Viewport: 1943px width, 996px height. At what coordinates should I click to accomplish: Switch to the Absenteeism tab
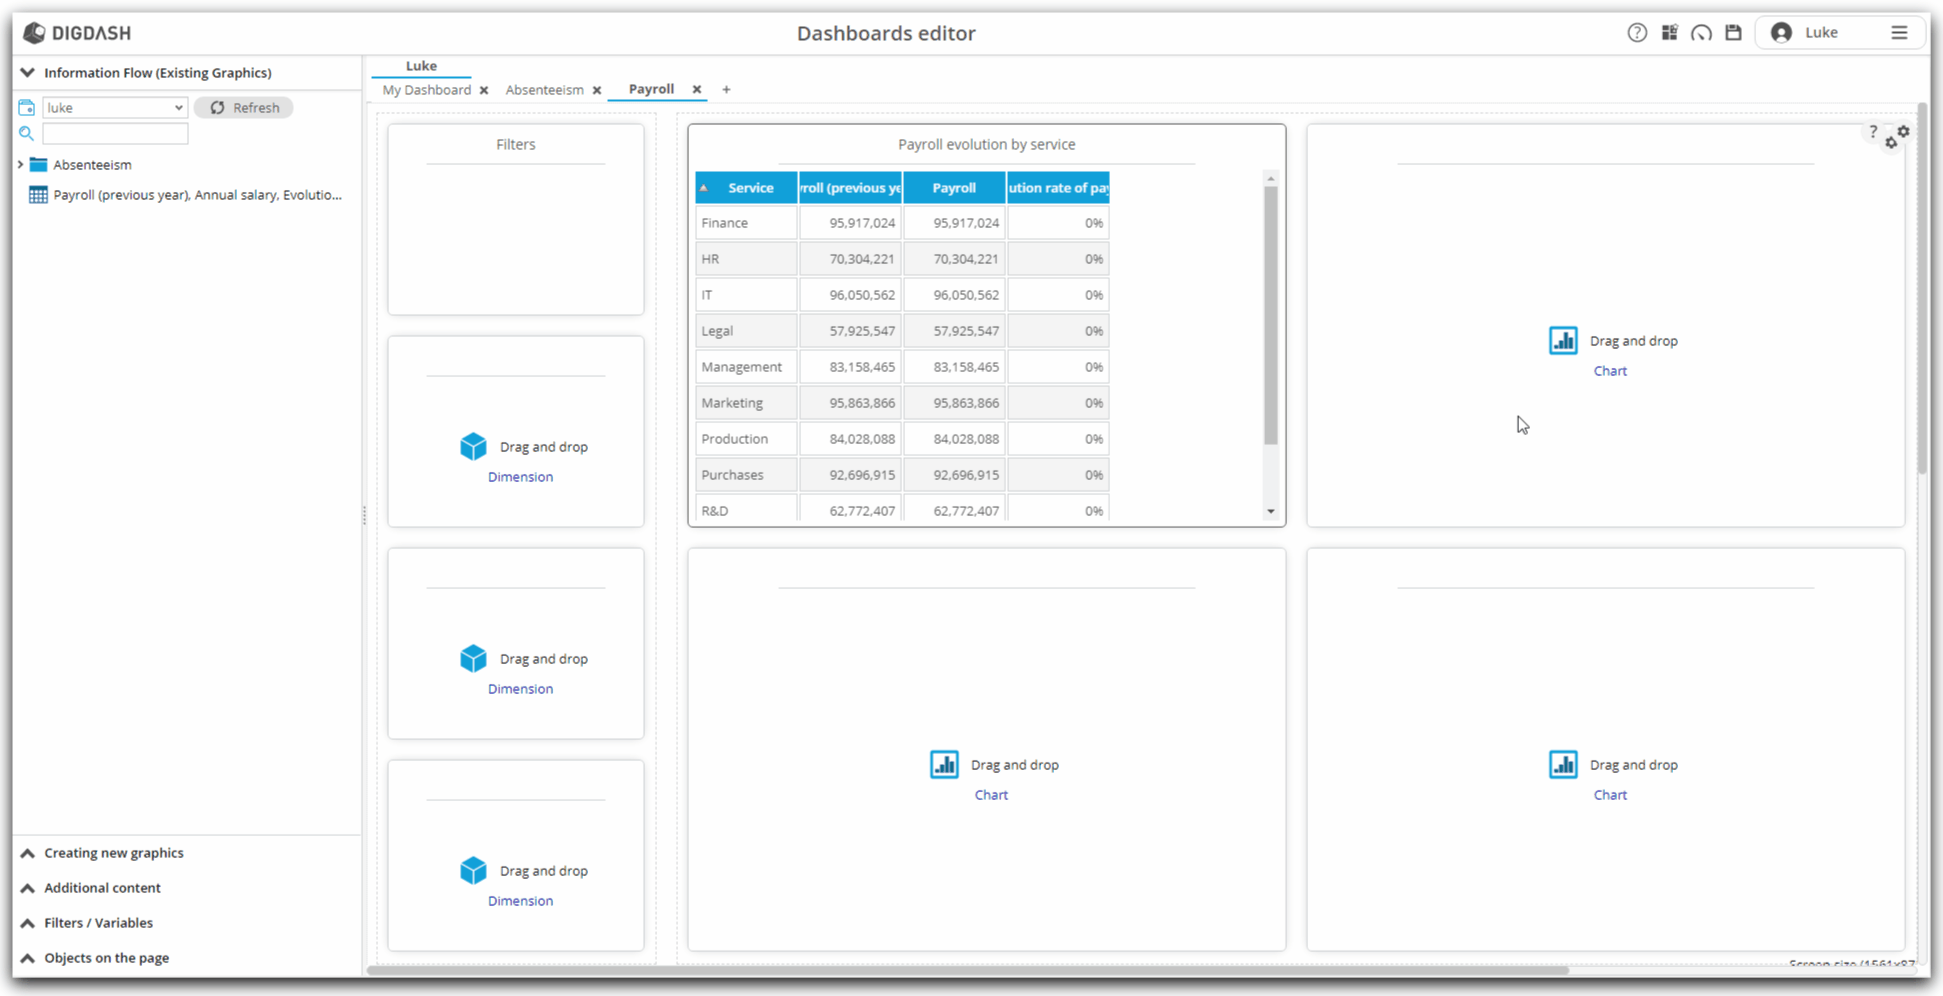click(x=544, y=90)
